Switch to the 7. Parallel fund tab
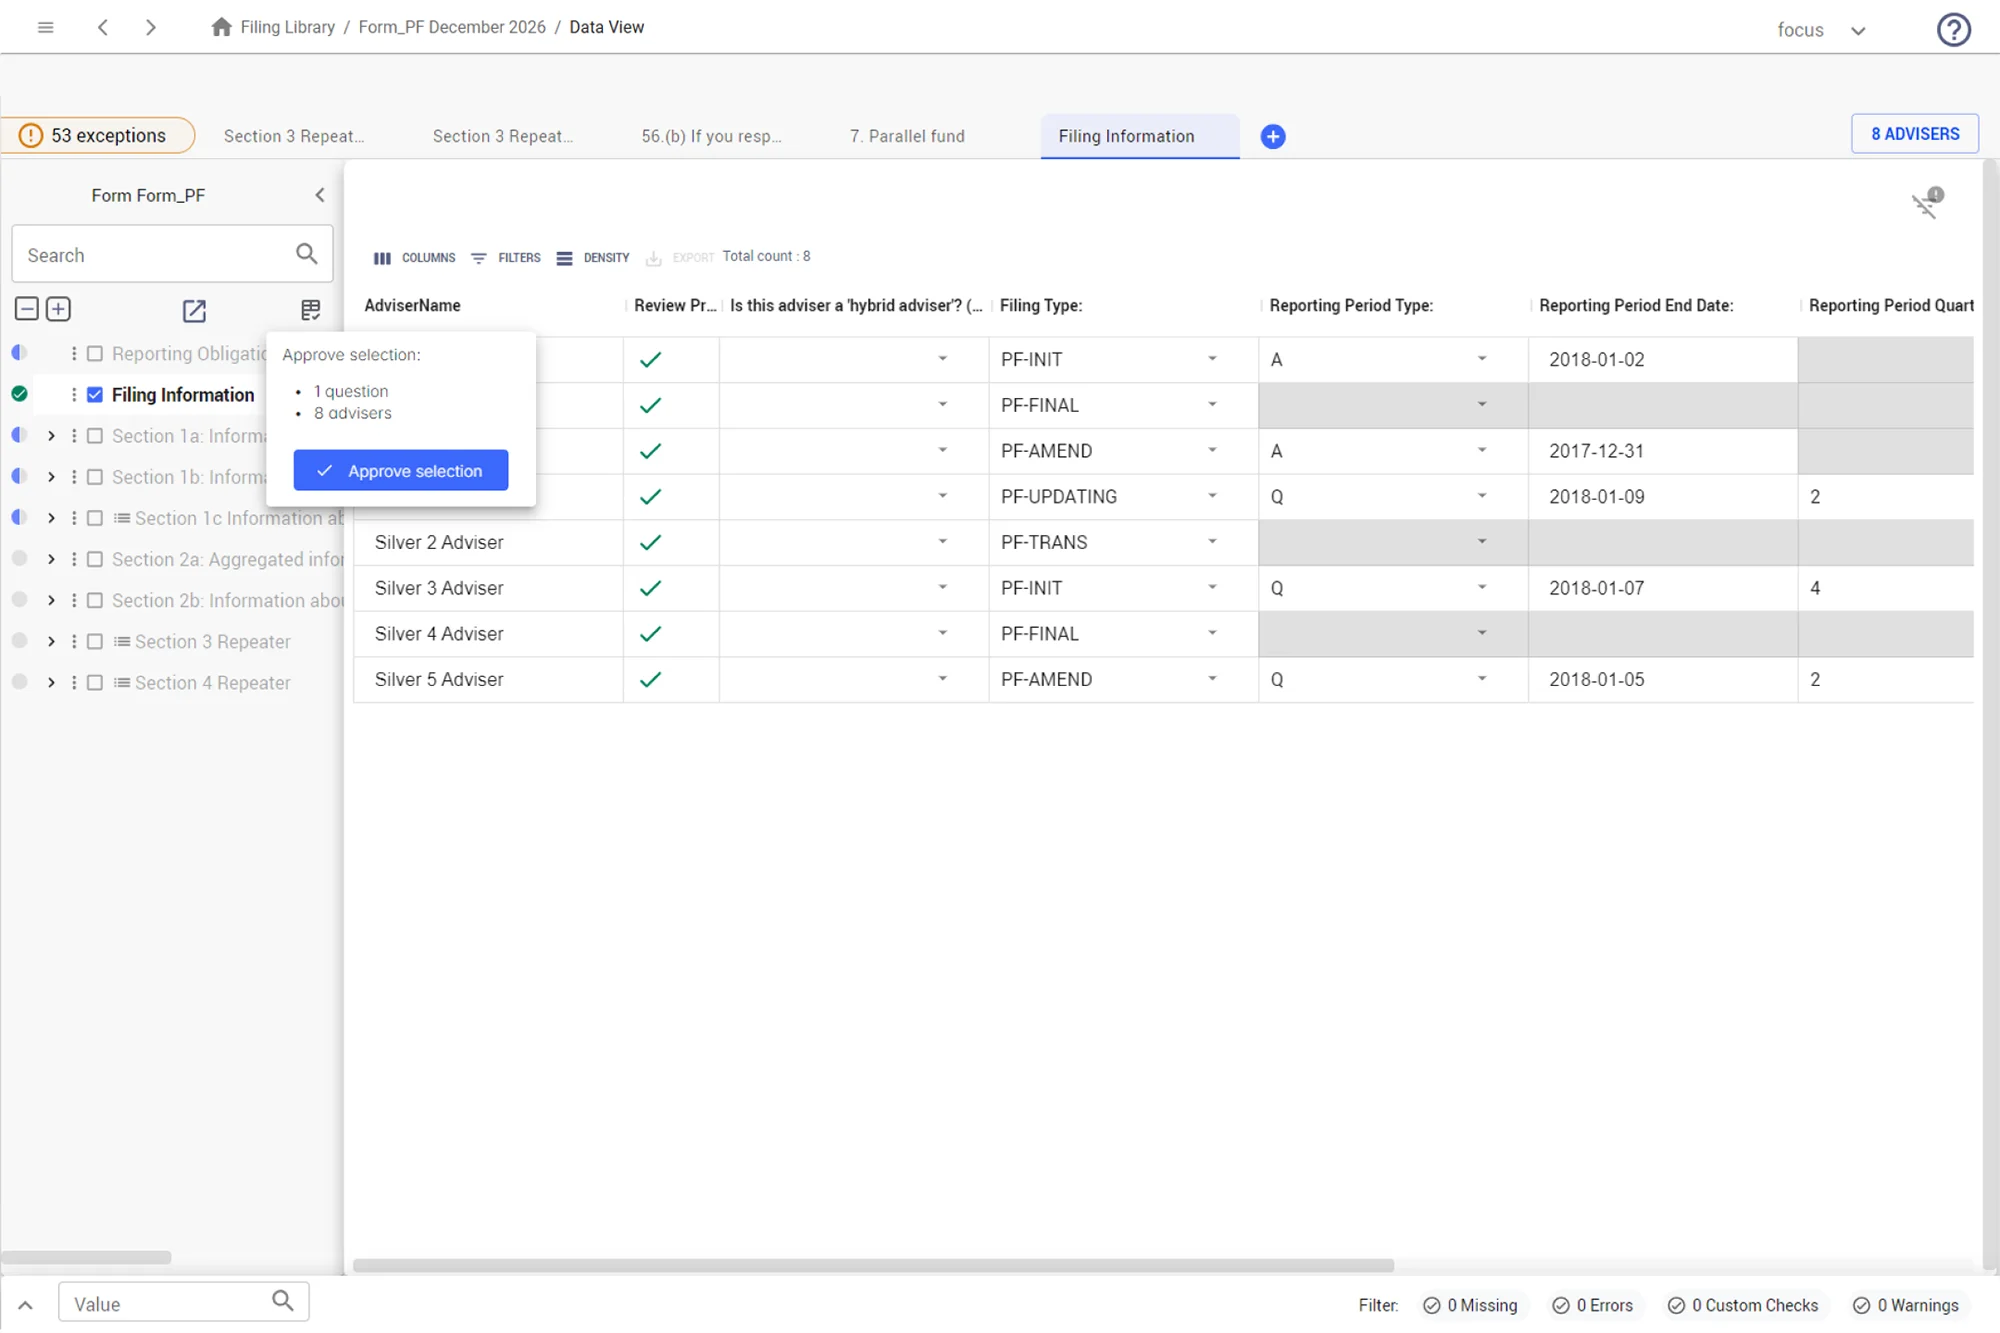The image size is (2000, 1333). (907, 136)
